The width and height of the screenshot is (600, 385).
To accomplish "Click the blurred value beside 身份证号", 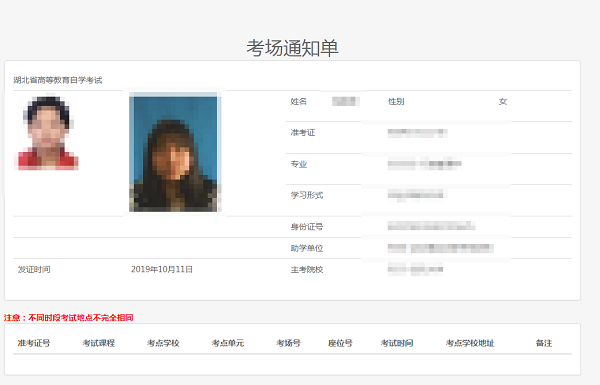I will [x=431, y=226].
